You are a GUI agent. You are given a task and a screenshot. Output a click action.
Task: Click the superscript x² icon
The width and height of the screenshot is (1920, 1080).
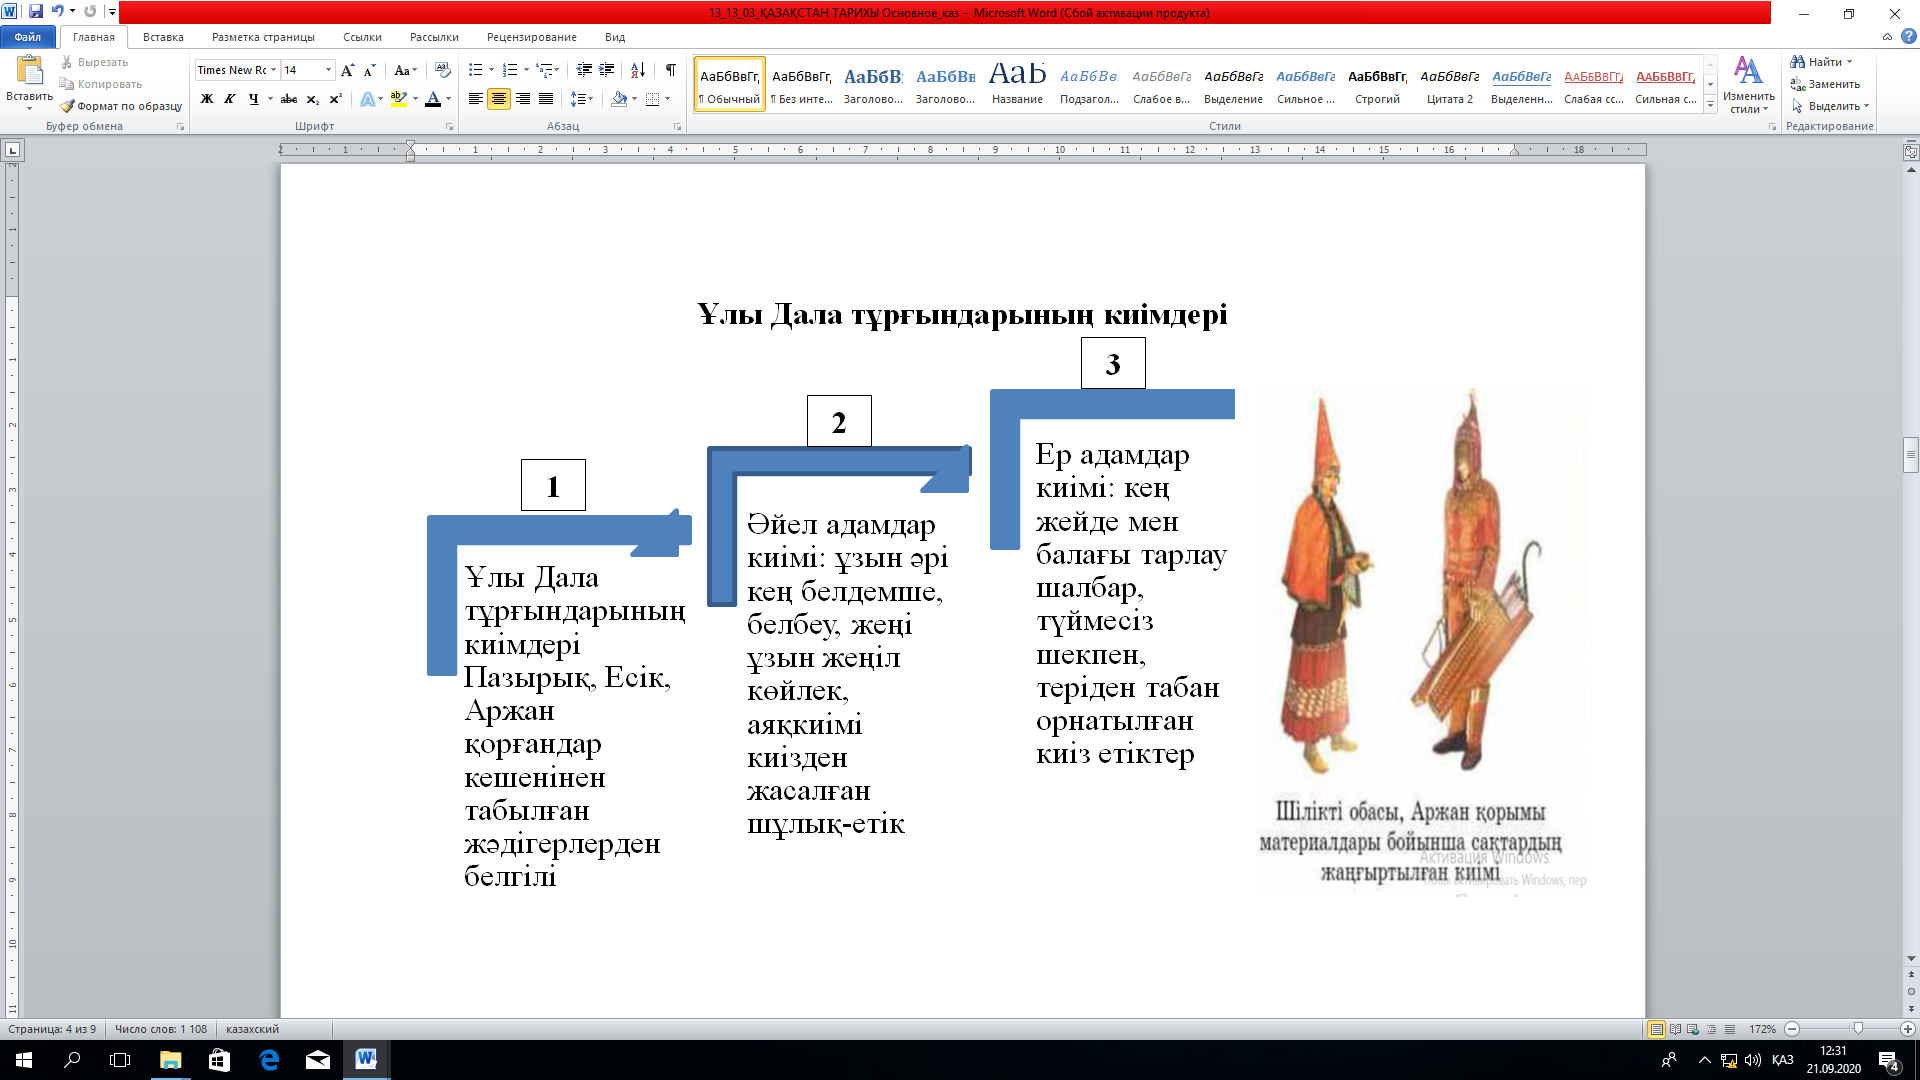point(336,99)
